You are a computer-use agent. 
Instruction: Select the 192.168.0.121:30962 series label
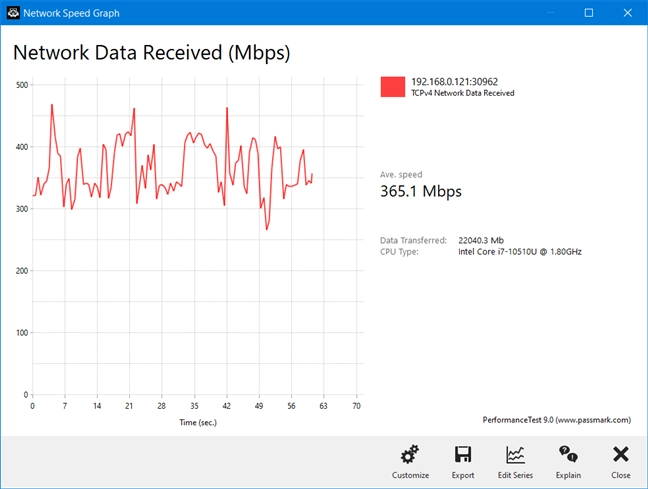pos(454,81)
